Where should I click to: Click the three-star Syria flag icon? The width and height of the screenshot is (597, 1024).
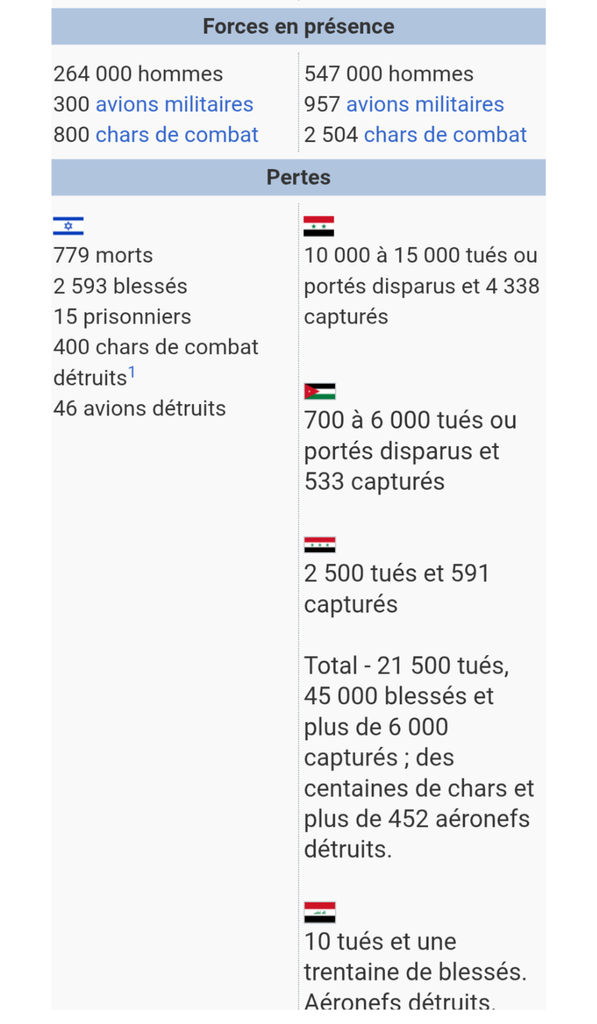point(319,545)
